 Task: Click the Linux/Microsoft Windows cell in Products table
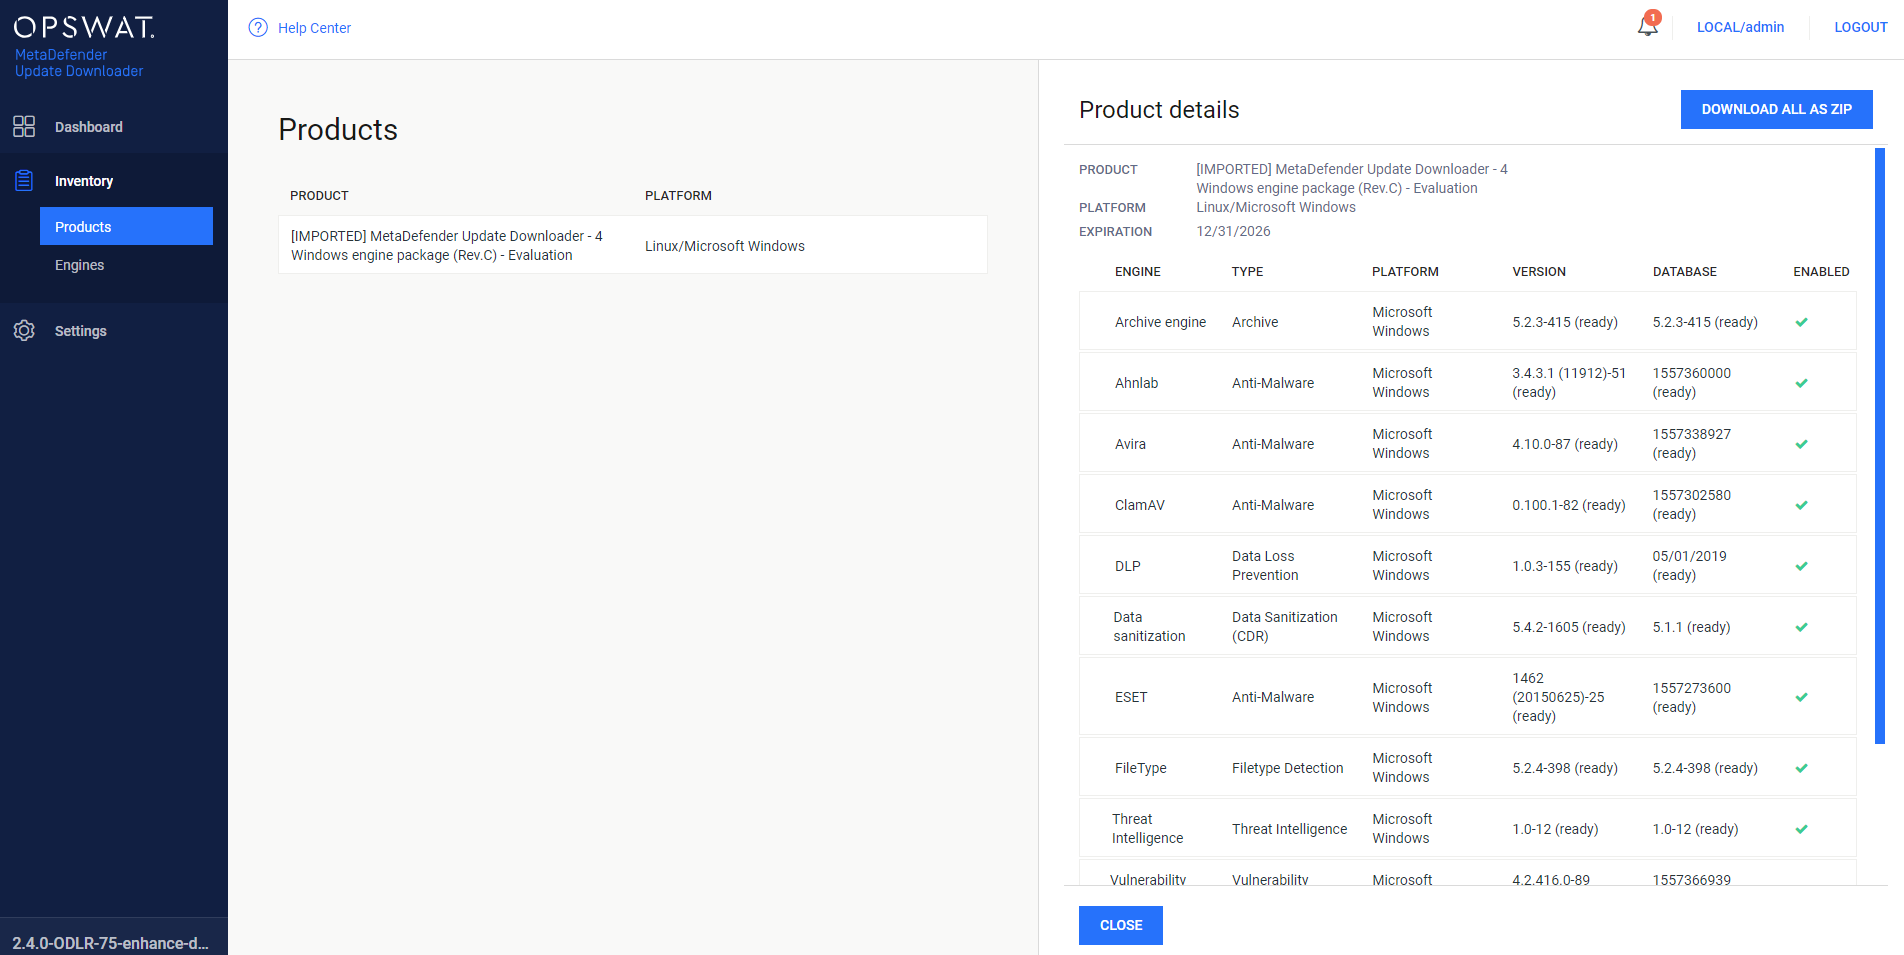(724, 246)
